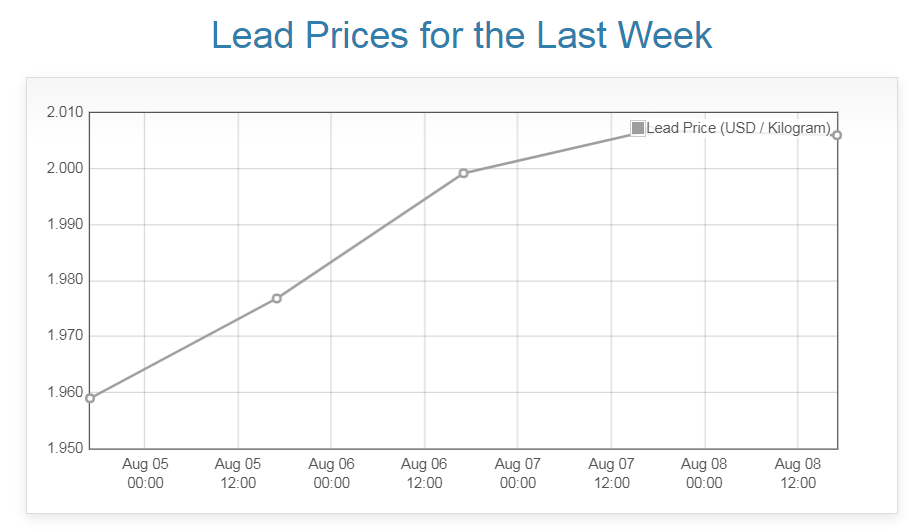This screenshot has height=530, width=917.
Task: Click the "Aug 06 00:00" x-axis label
Action: (x=331, y=473)
